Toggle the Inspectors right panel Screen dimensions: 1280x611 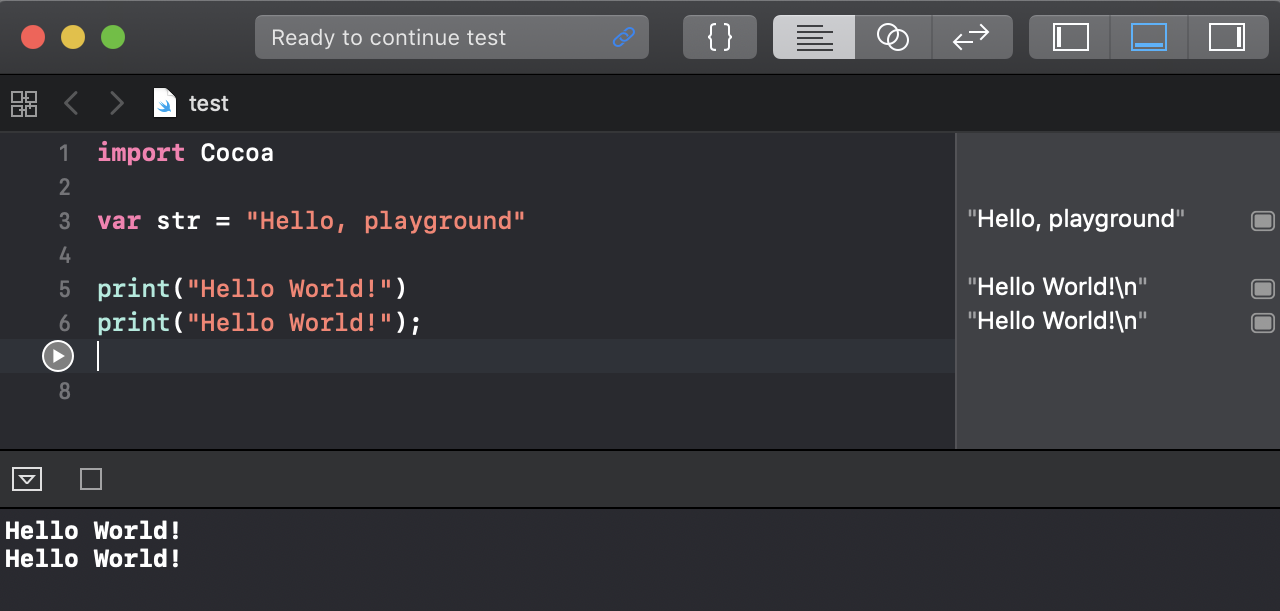(1227, 37)
